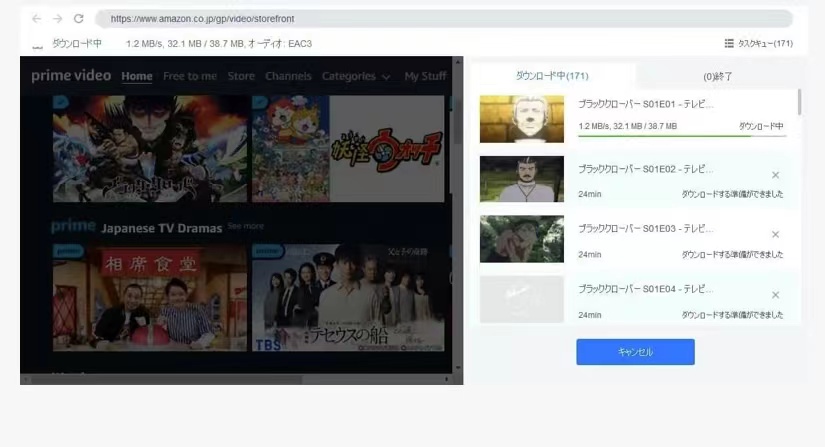Click the キャンセル button

click(635, 352)
